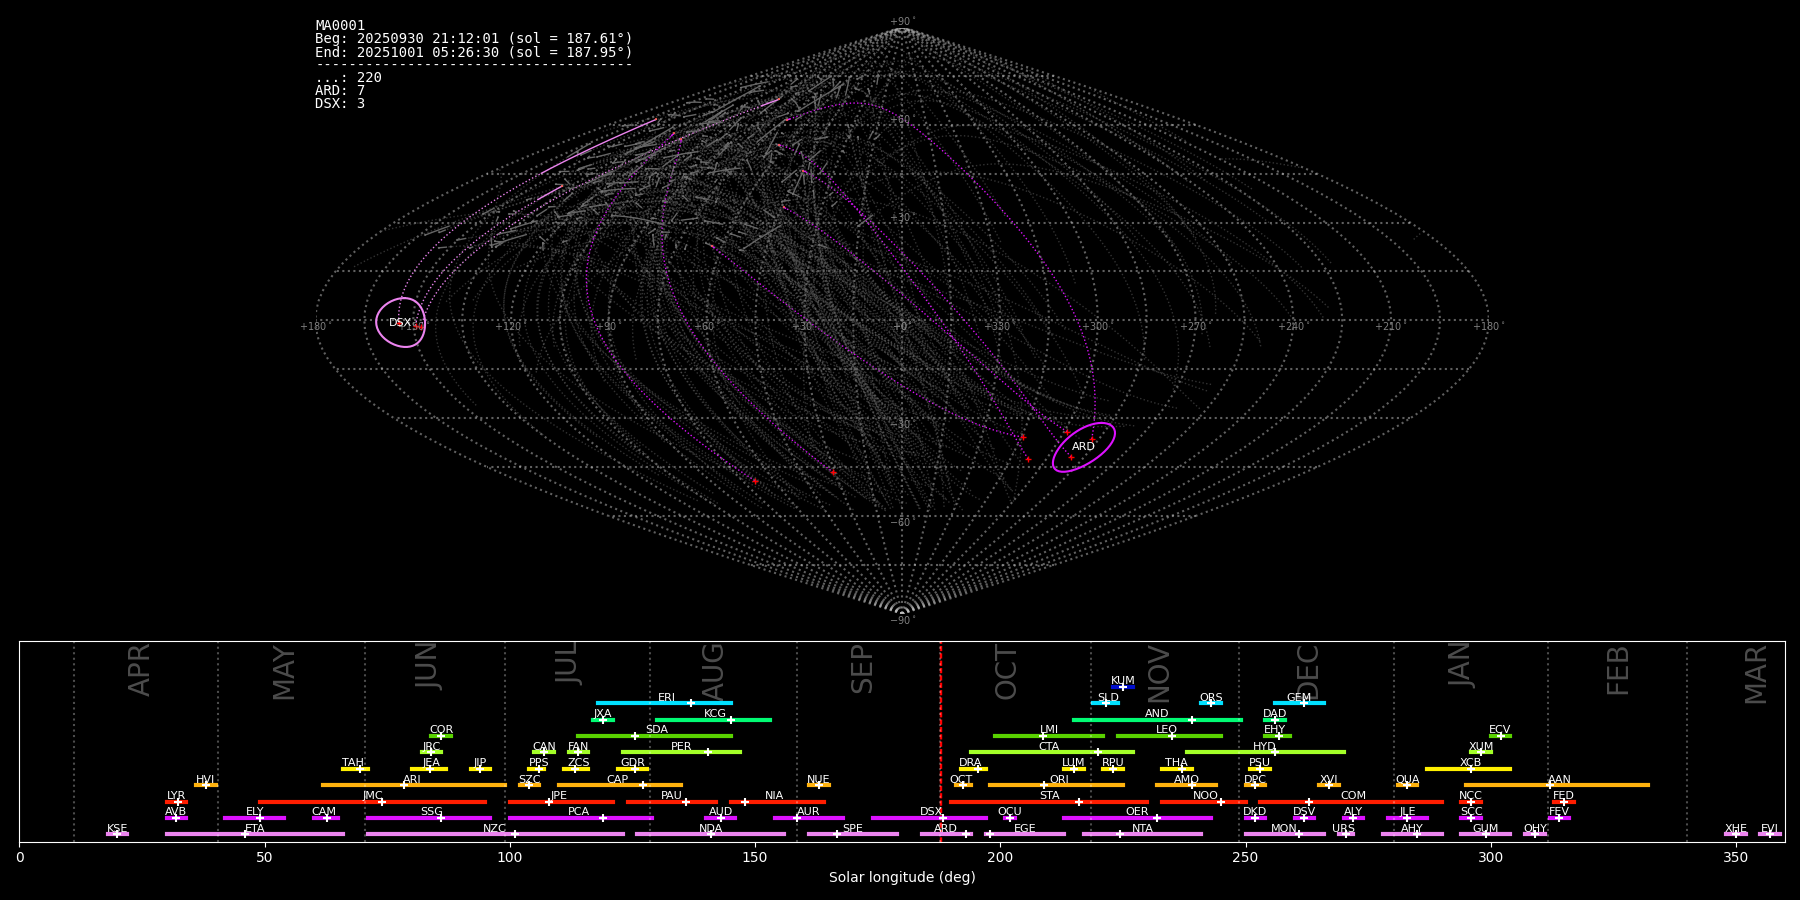Select the ORI shower peak marker
The image size is (1800, 900).
point(1044,785)
